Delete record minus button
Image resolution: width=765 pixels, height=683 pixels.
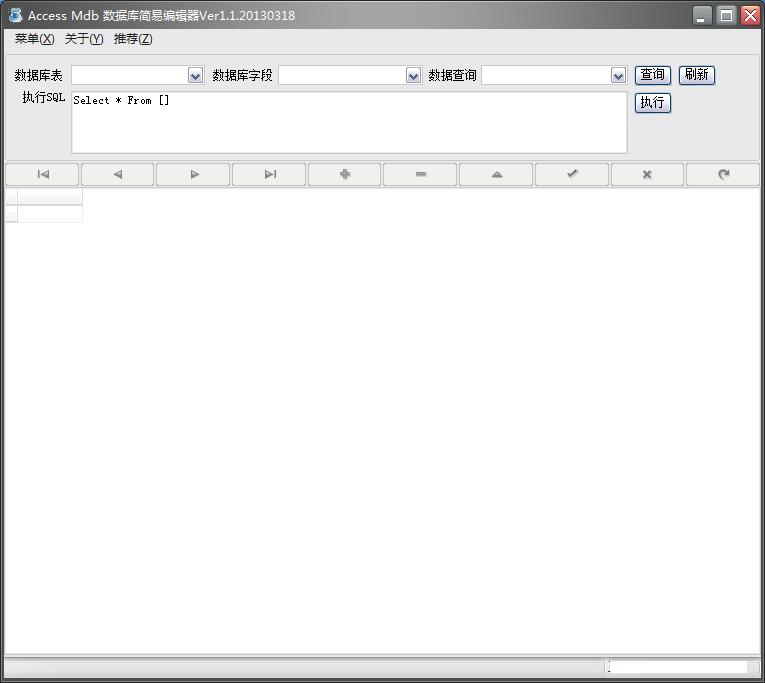421,175
